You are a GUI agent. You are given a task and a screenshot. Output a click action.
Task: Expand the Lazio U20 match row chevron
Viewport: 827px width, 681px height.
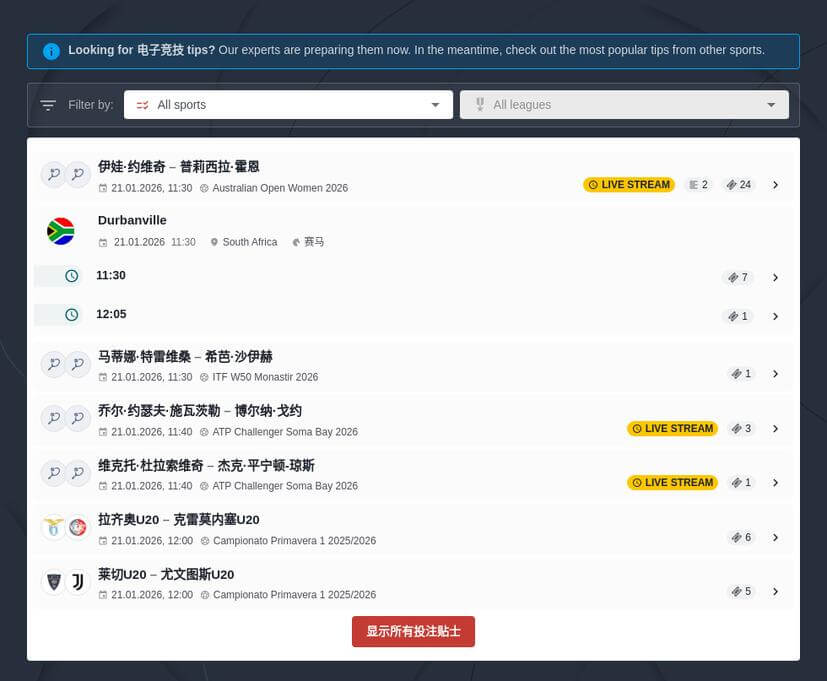click(776, 537)
